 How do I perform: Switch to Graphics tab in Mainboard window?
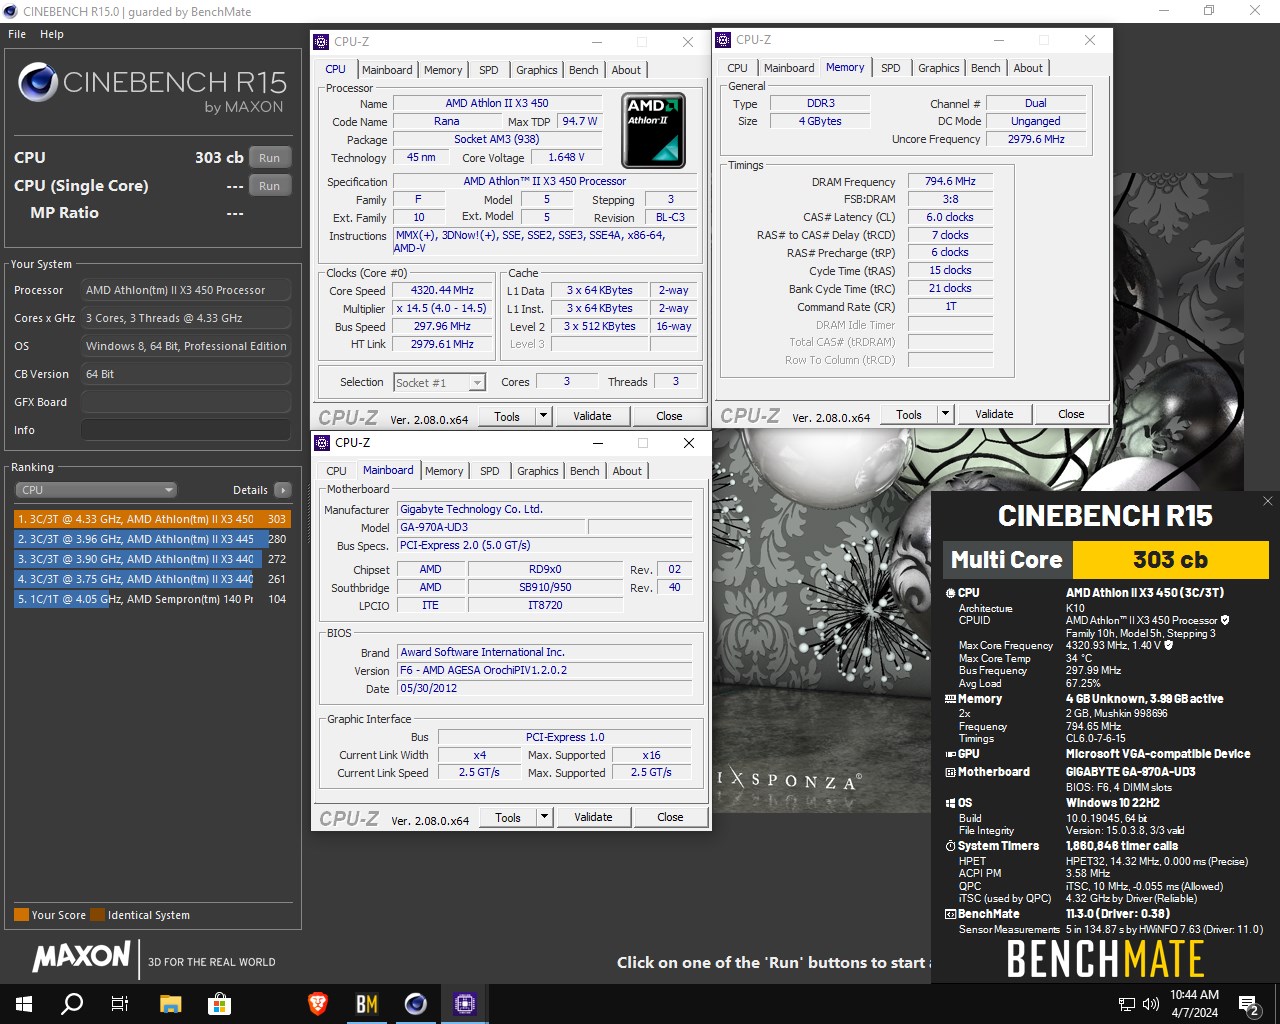[538, 471]
